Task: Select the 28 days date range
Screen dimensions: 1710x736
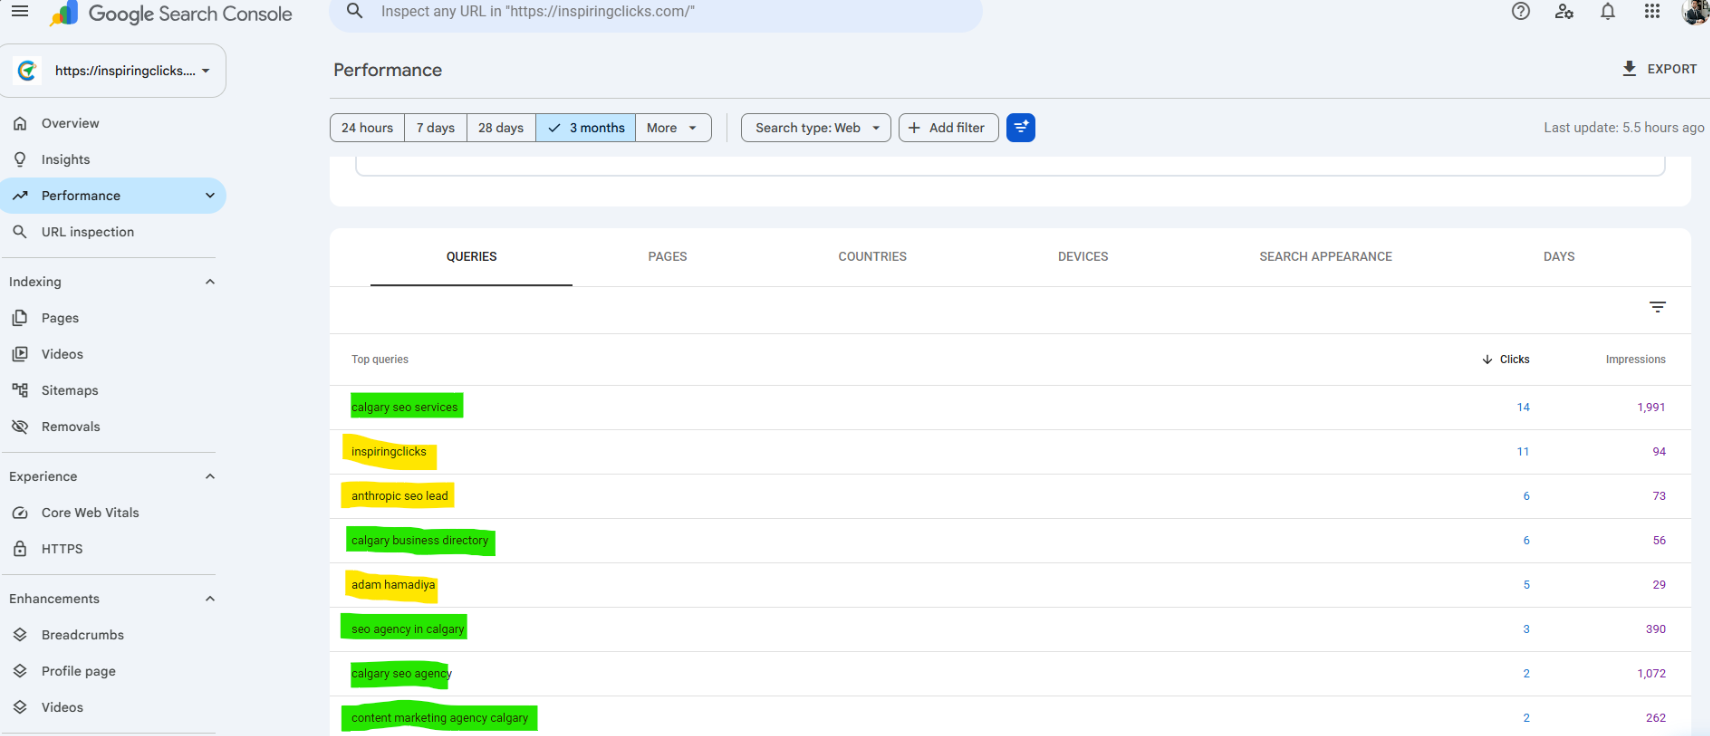Action: [x=501, y=128]
